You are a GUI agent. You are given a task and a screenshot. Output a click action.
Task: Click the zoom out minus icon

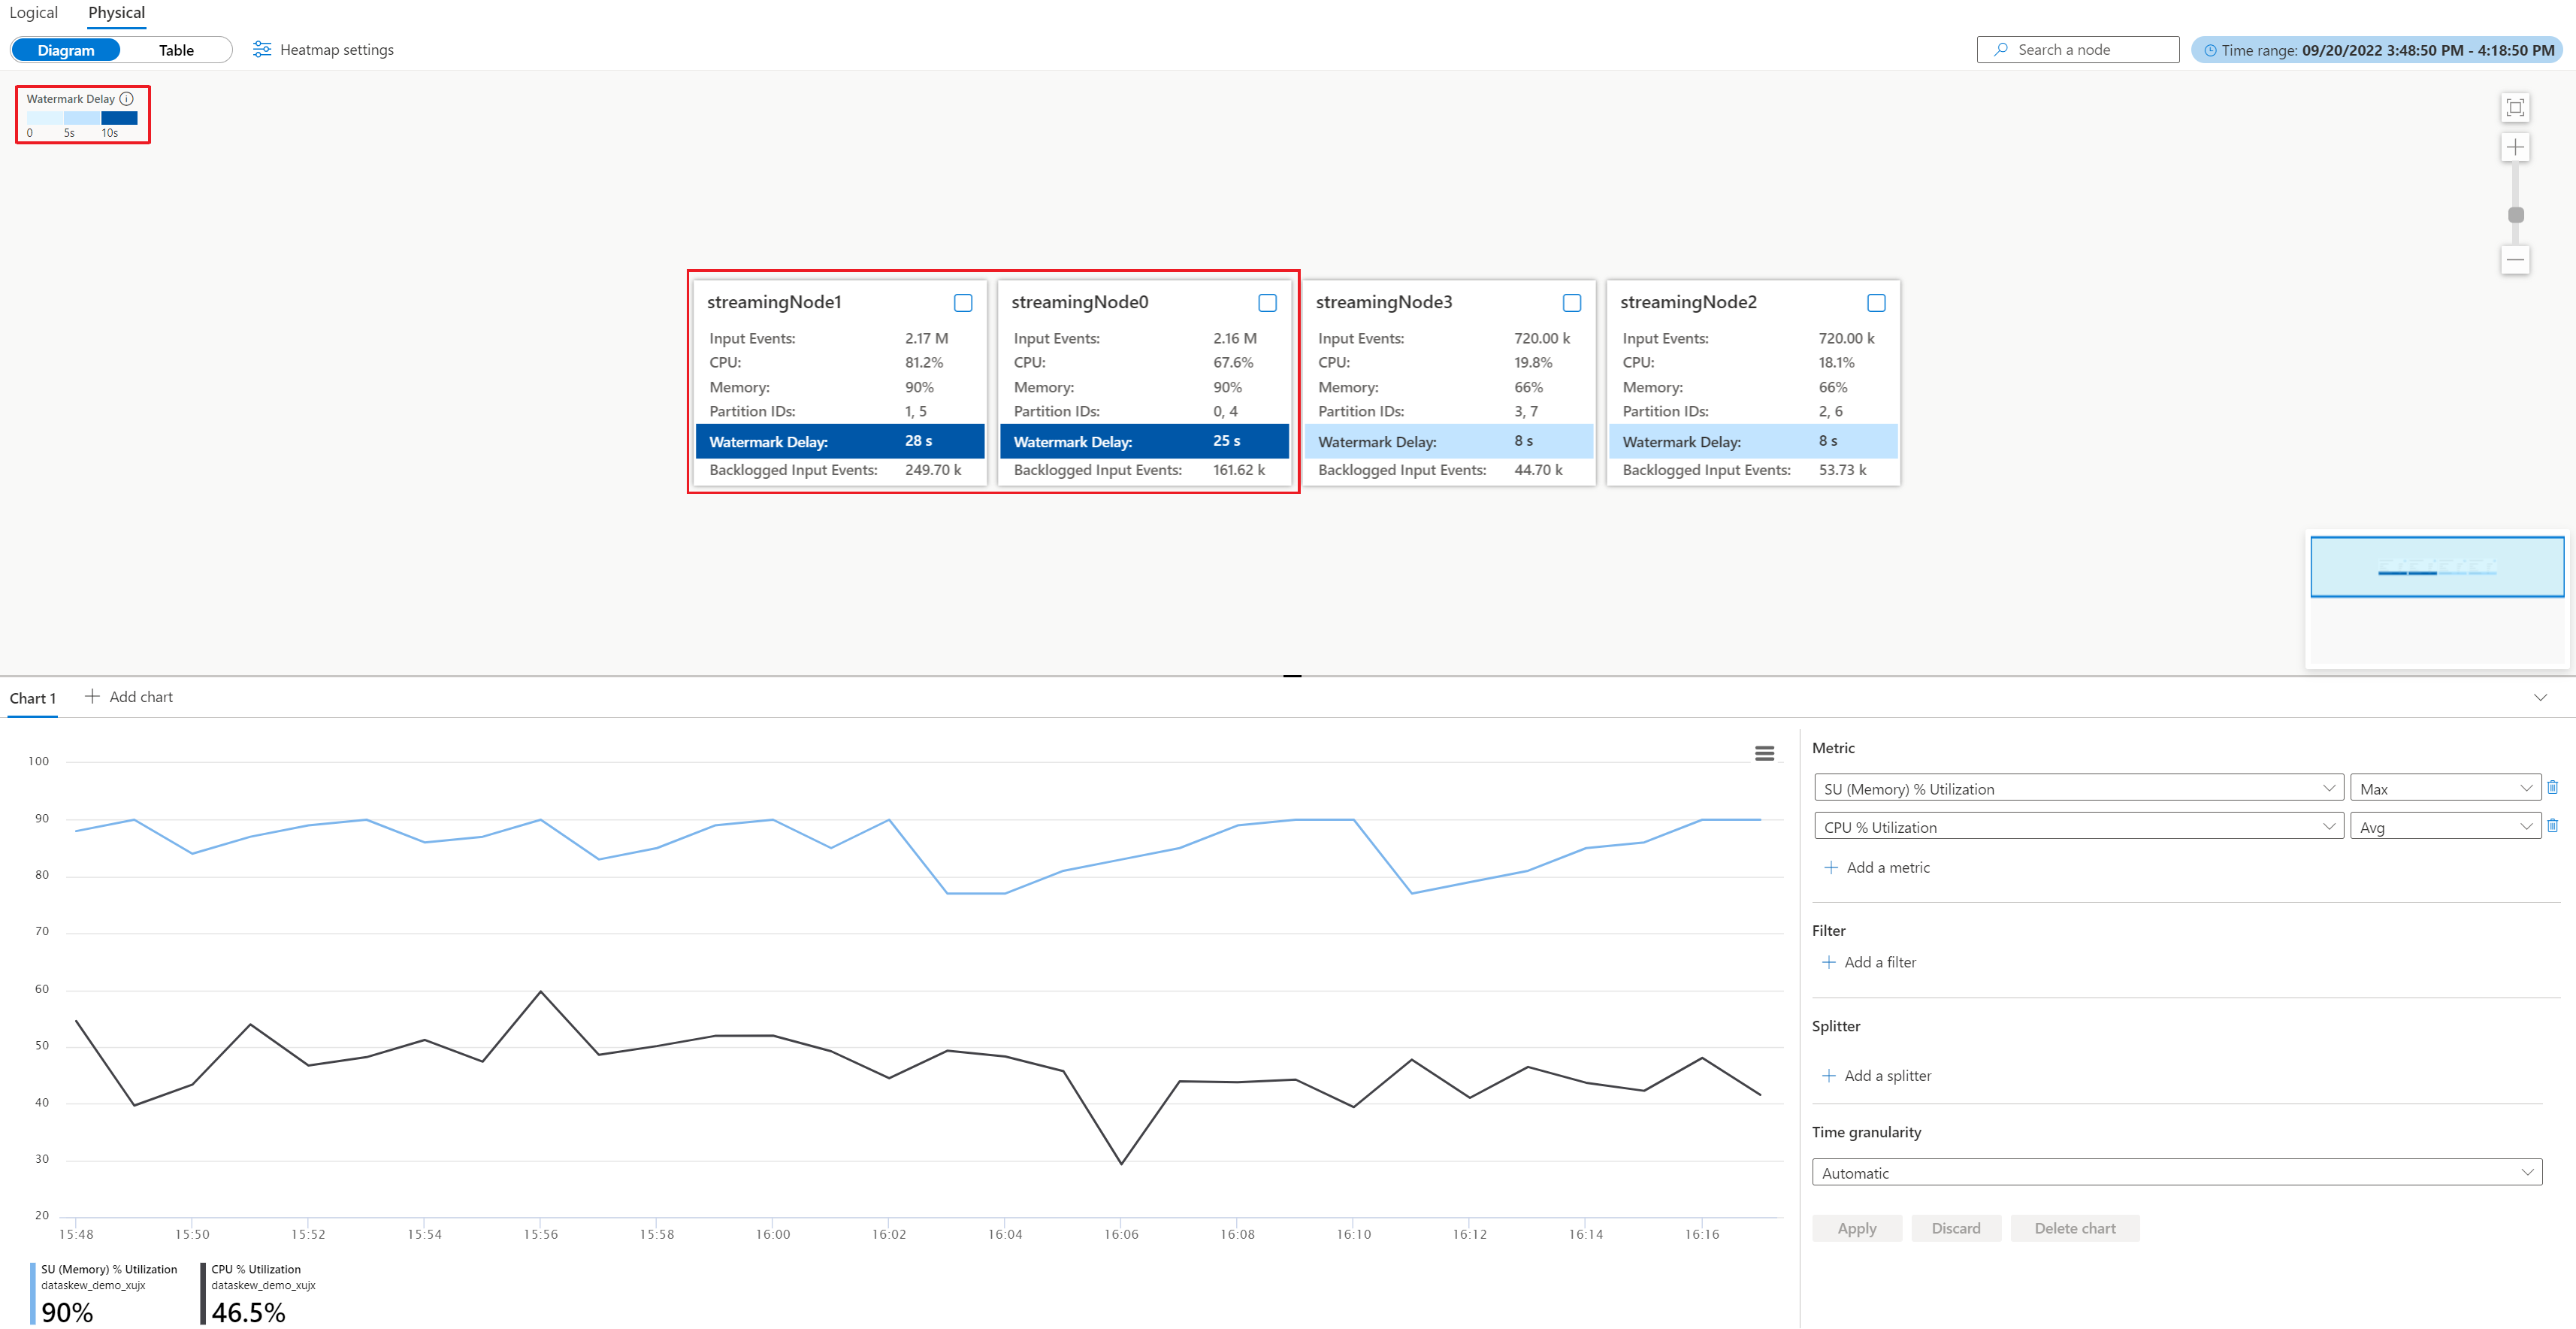pyautogui.click(x=2515, y=260)
